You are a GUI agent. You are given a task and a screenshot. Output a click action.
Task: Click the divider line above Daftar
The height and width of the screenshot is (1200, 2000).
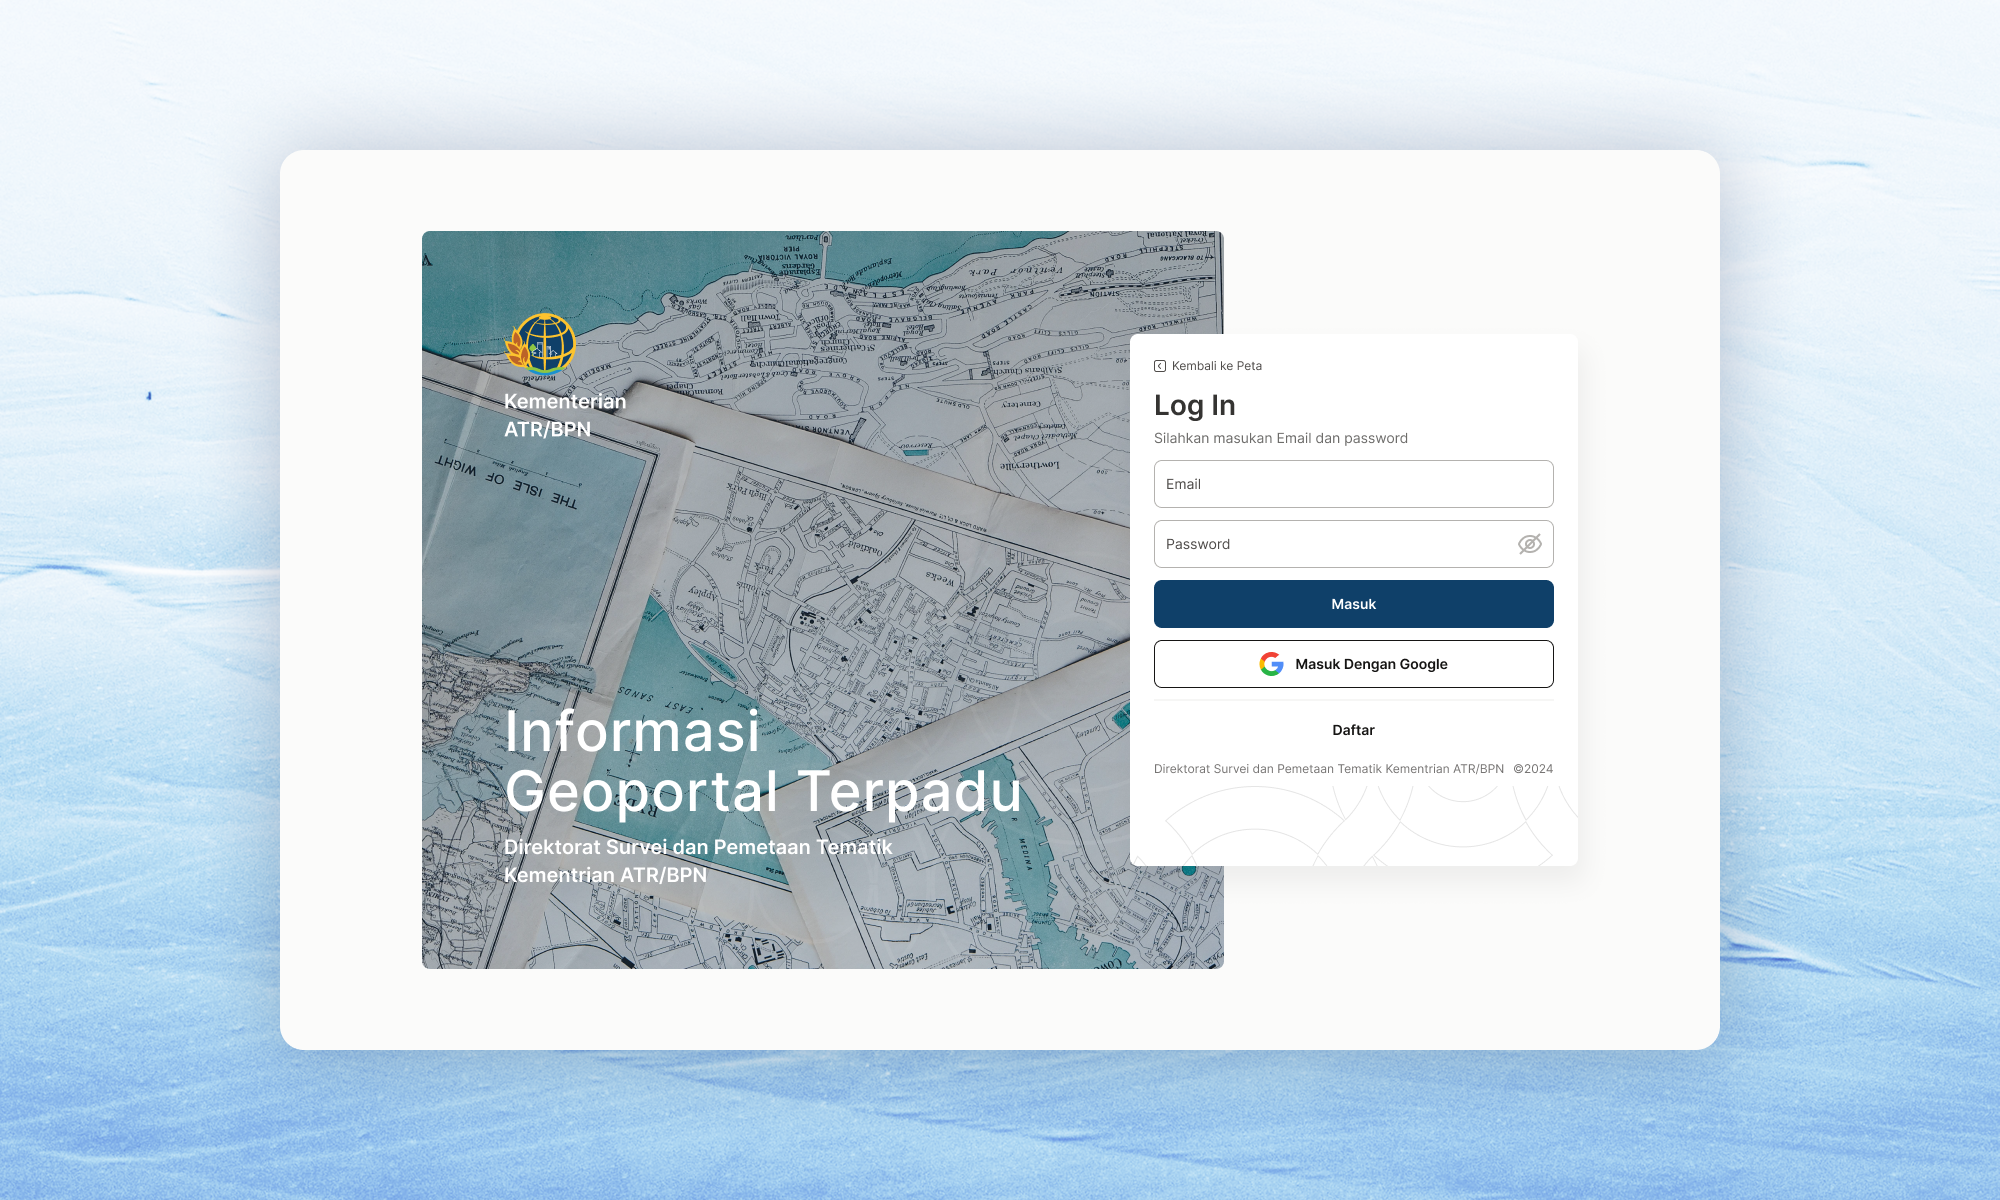pyautogui.click(x=1353, y=700)
